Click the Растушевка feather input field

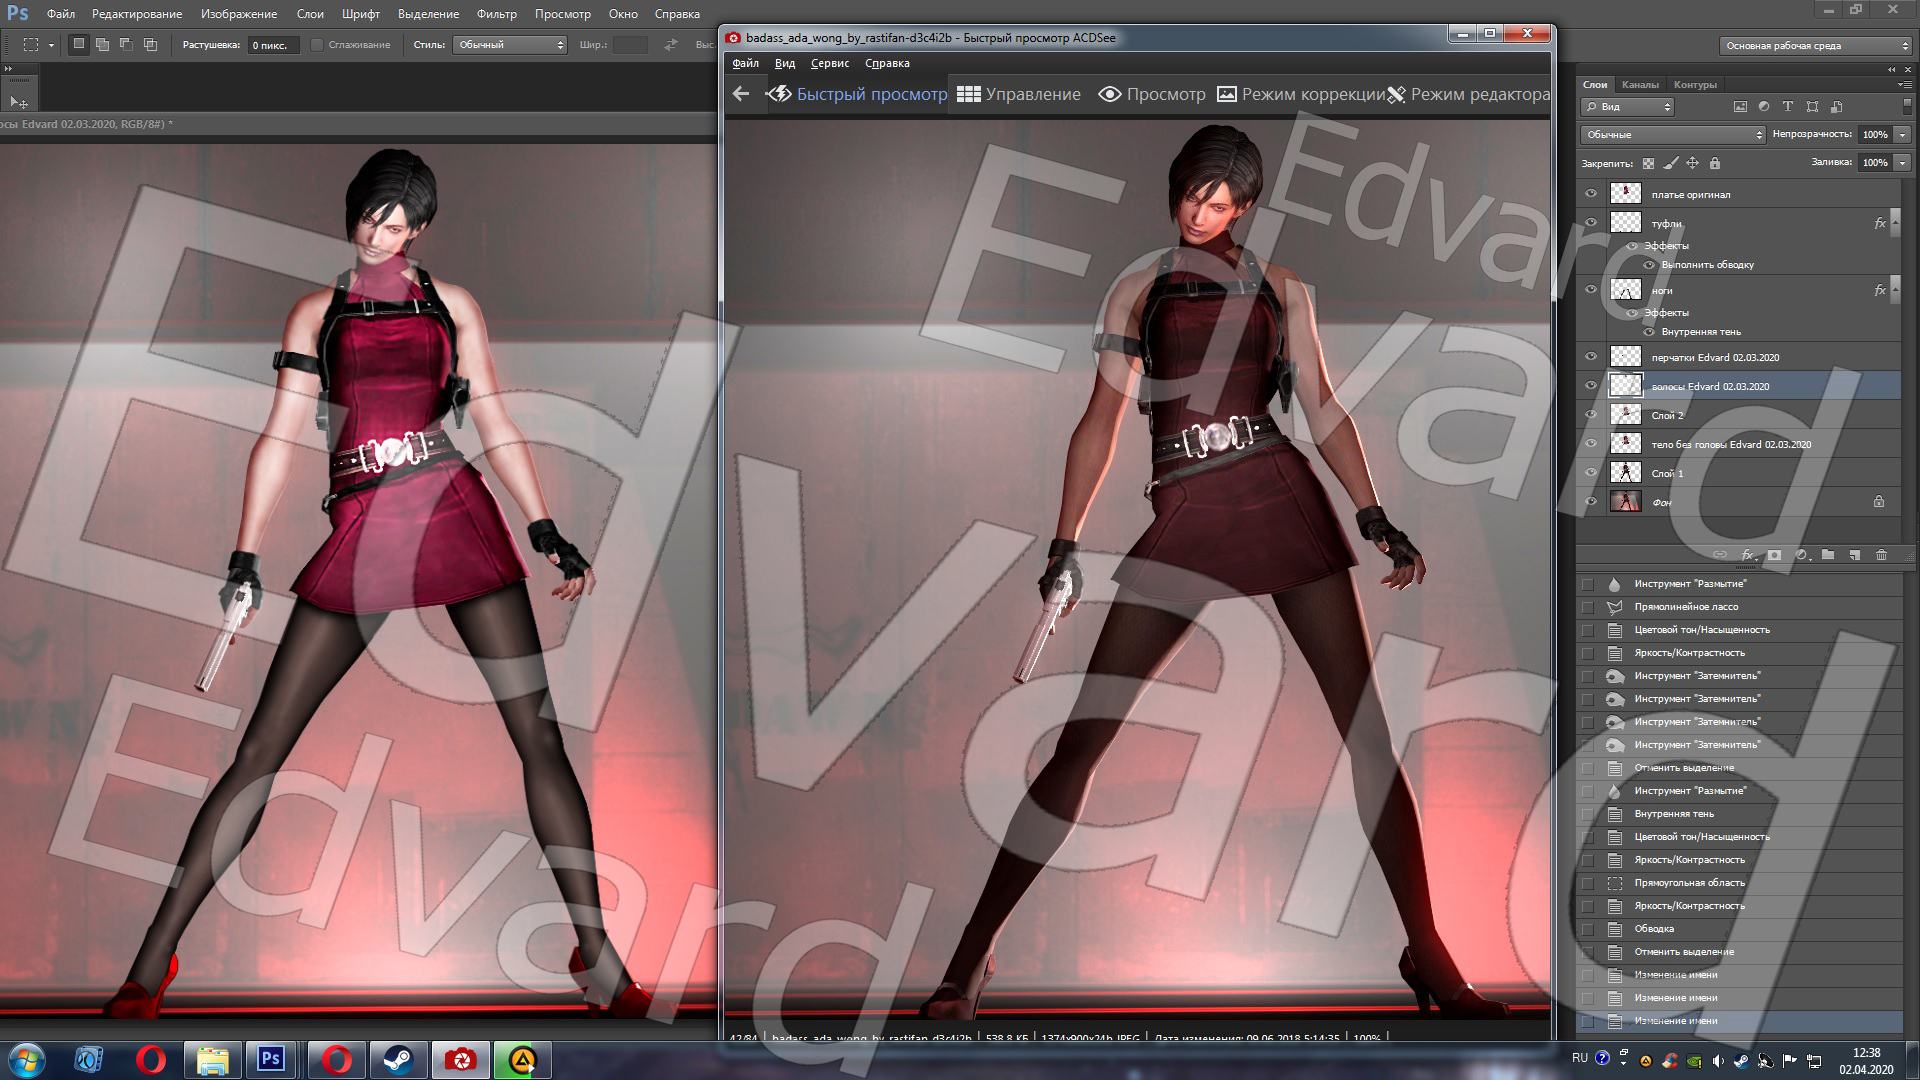pos(272,45)
